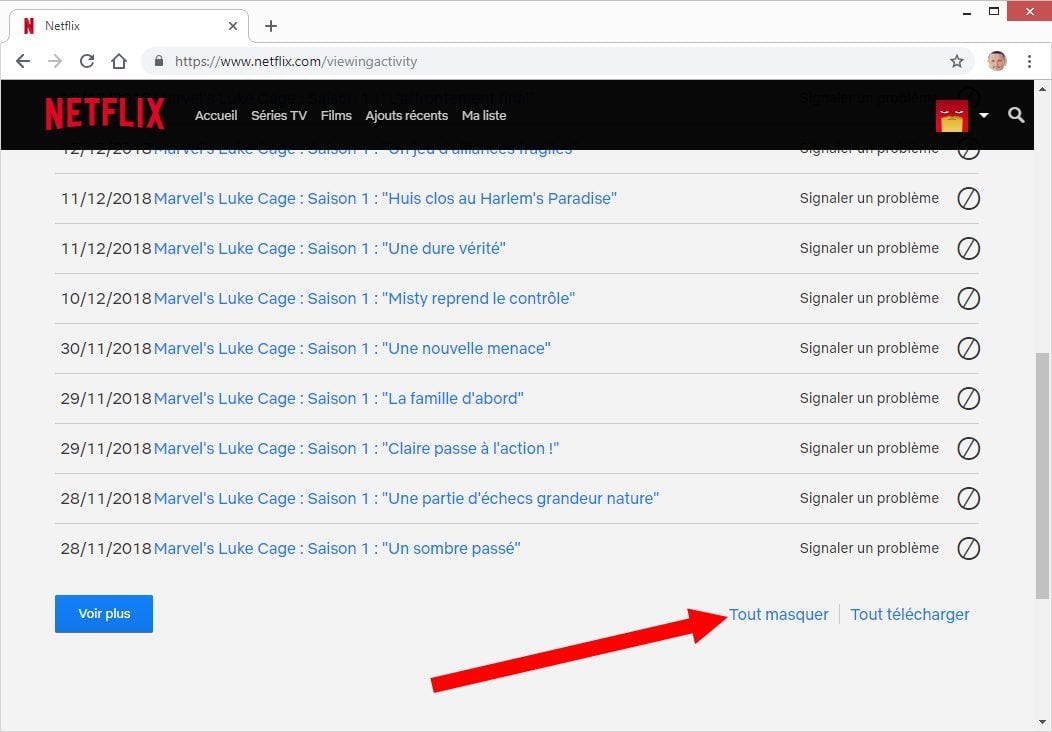Click the browser forward arrow
The width and height of the screenshot is (1052, 732).
click(55, 62)
